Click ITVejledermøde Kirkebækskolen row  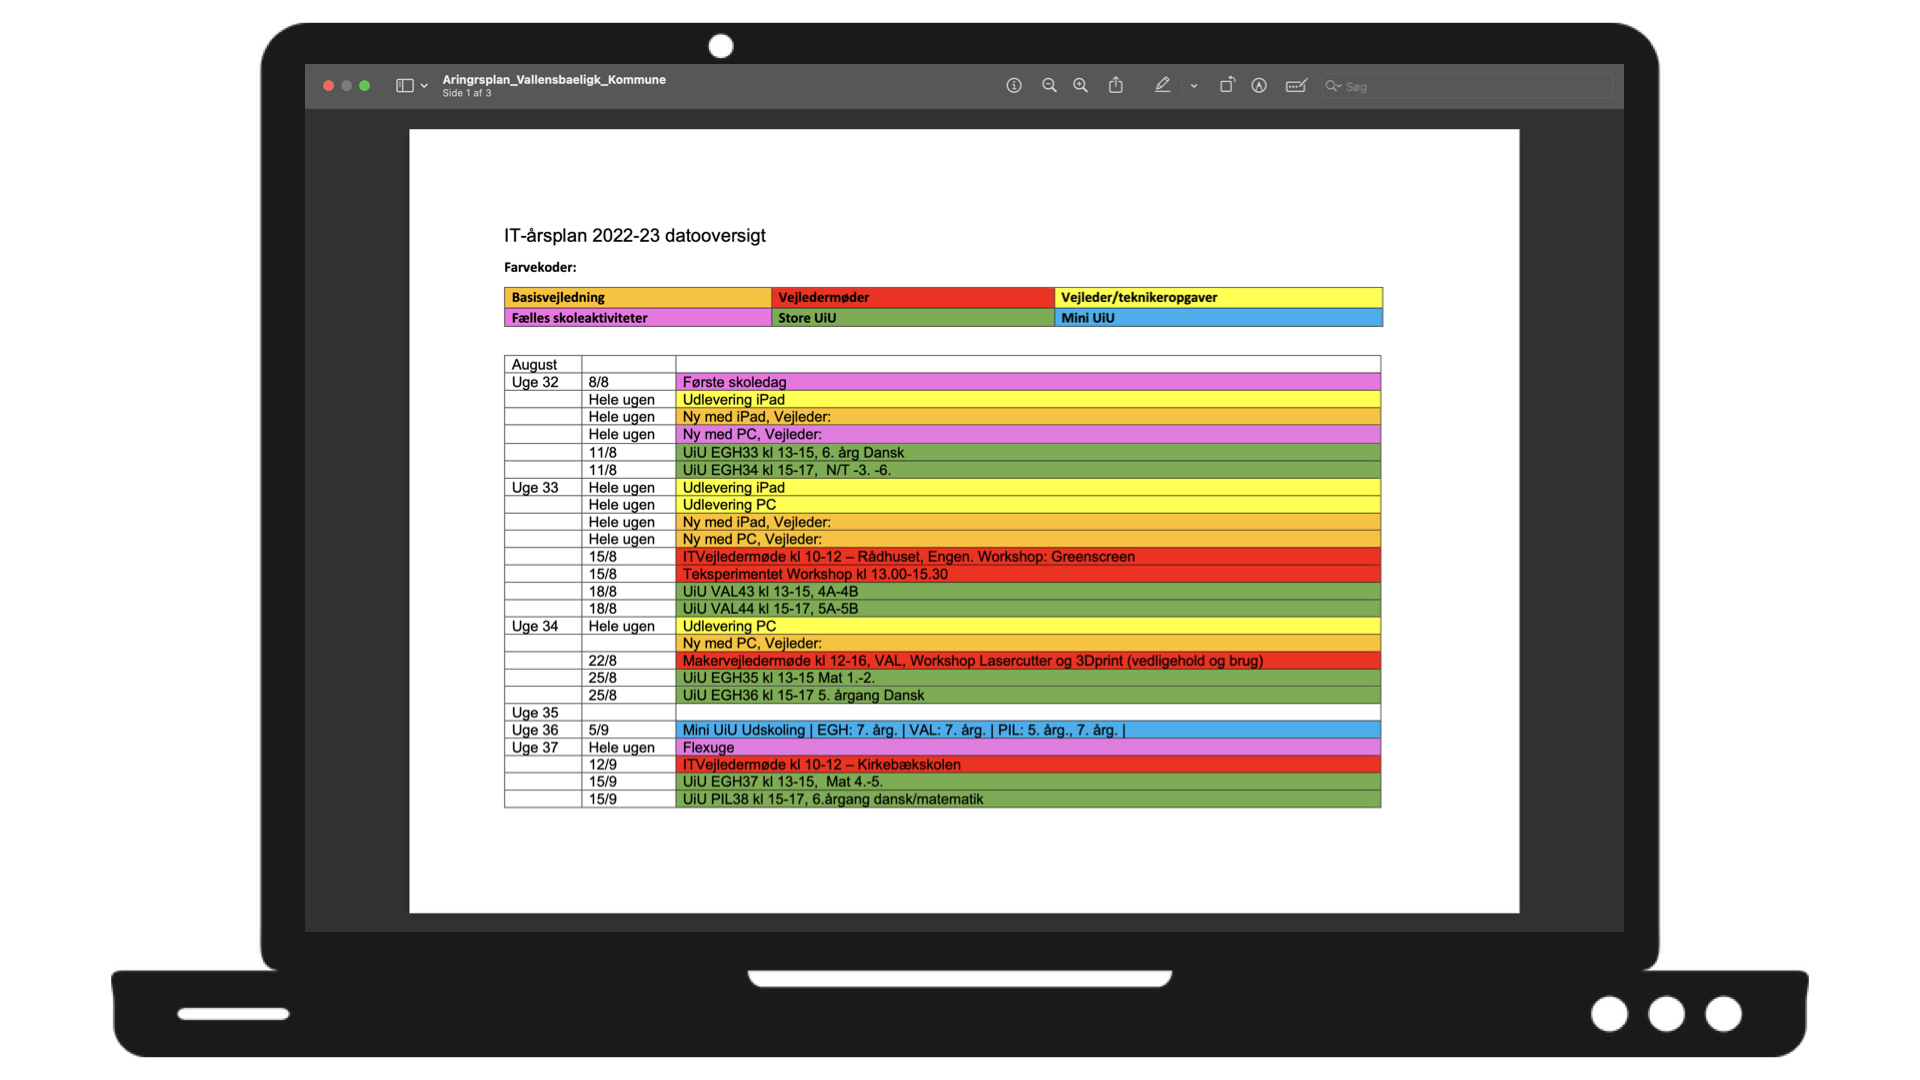click(x=1028, y=765)
